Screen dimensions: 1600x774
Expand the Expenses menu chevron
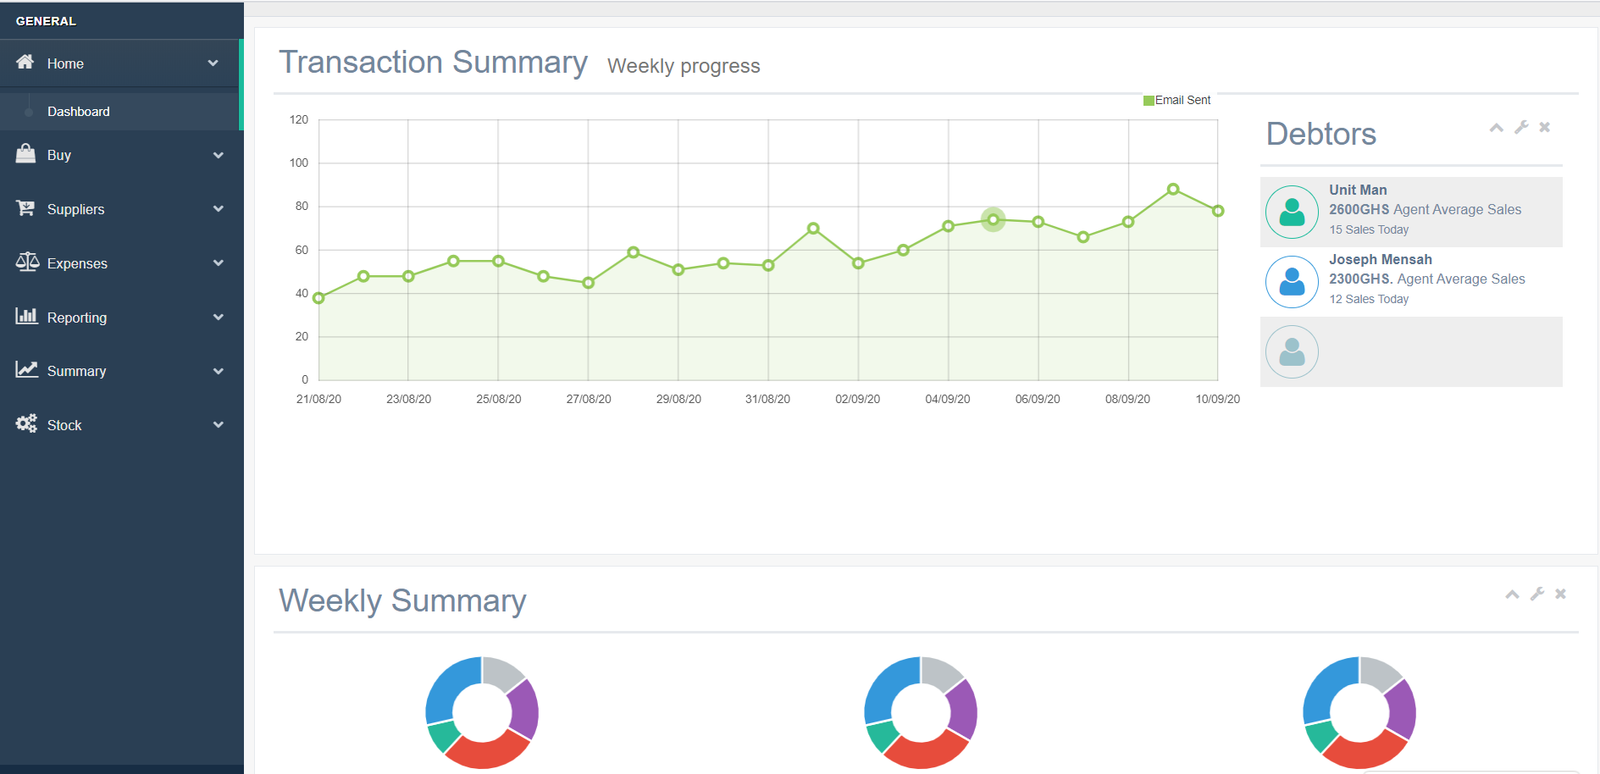click(218, 263)
